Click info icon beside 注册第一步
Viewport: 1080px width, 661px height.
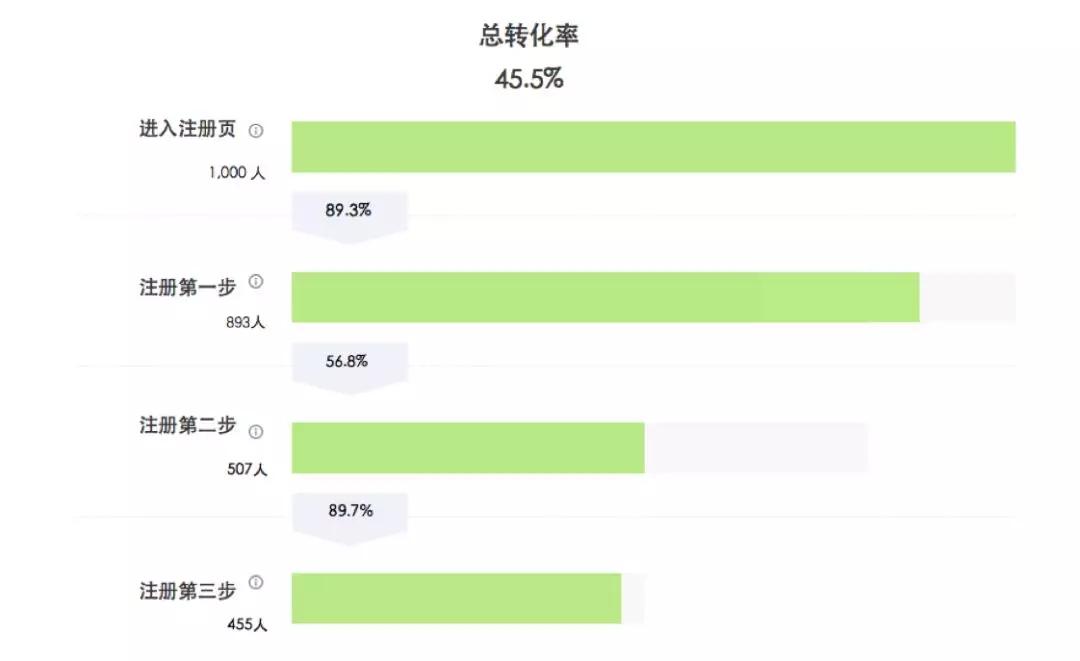(256, 282)
